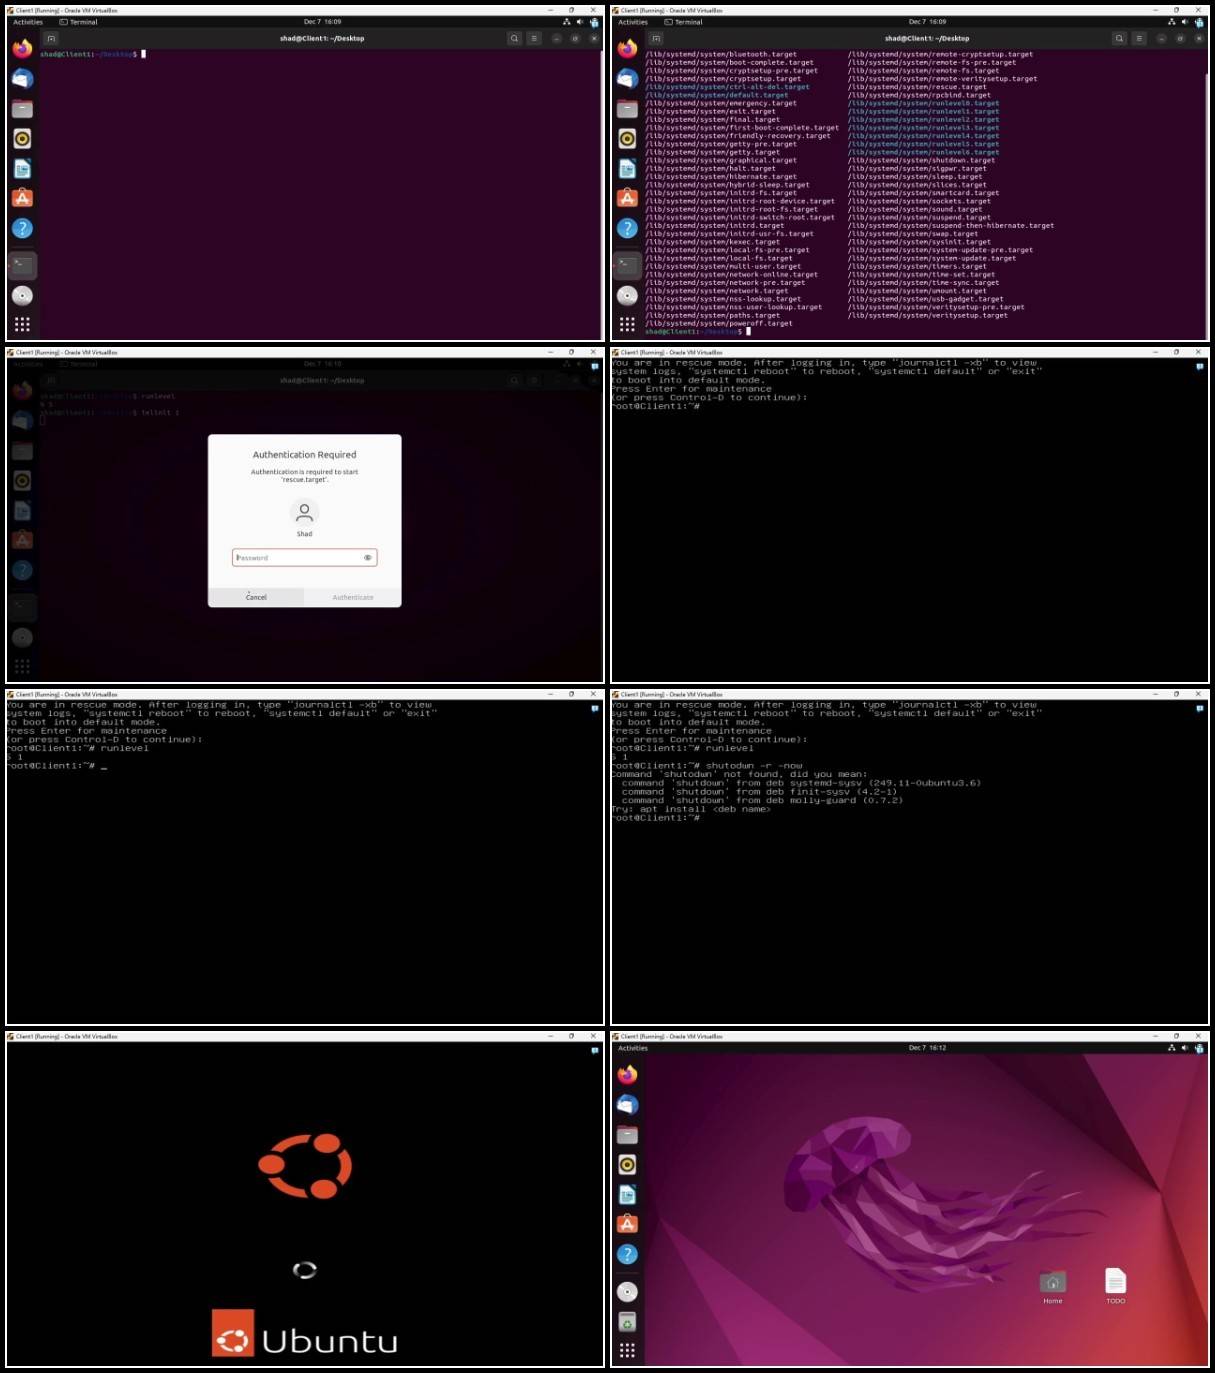Open Trash from the jellyfish desktop dock

pyautogui.click(x=627, y=1323)
